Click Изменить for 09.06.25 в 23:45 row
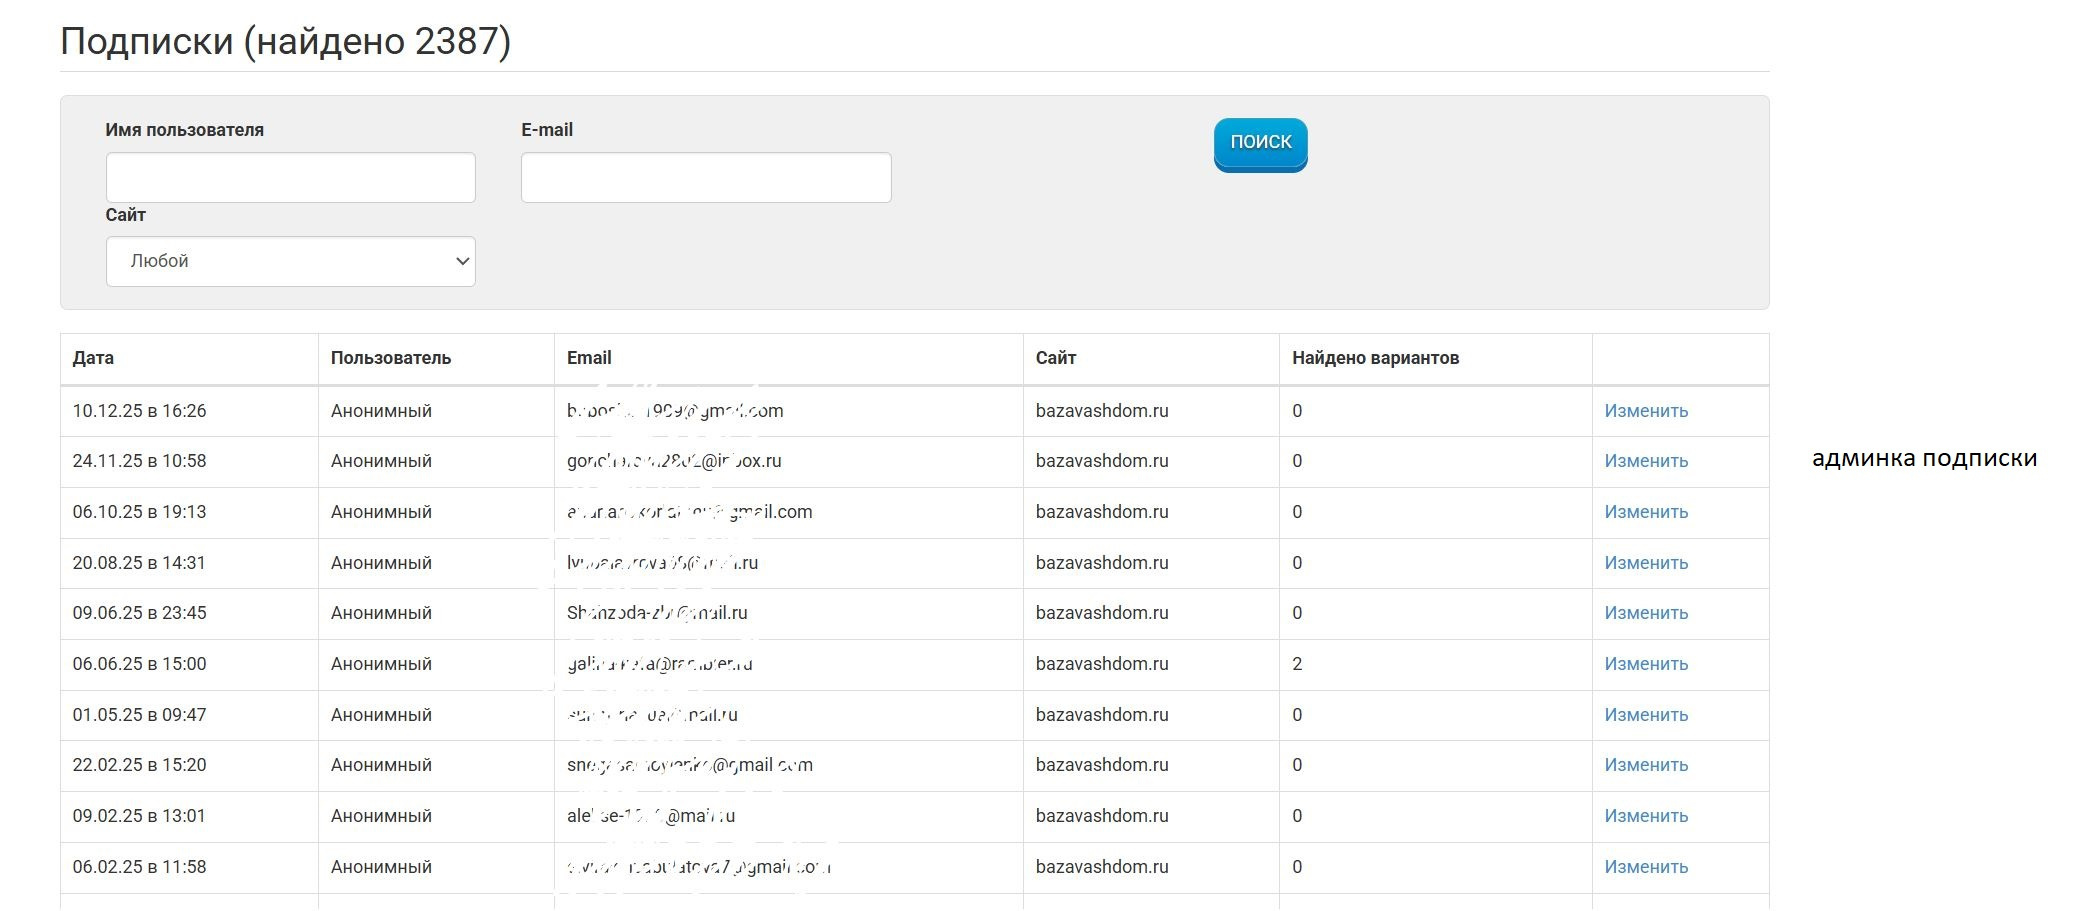Viewport: 2088px width, 911px height. tap(1646, 613)
